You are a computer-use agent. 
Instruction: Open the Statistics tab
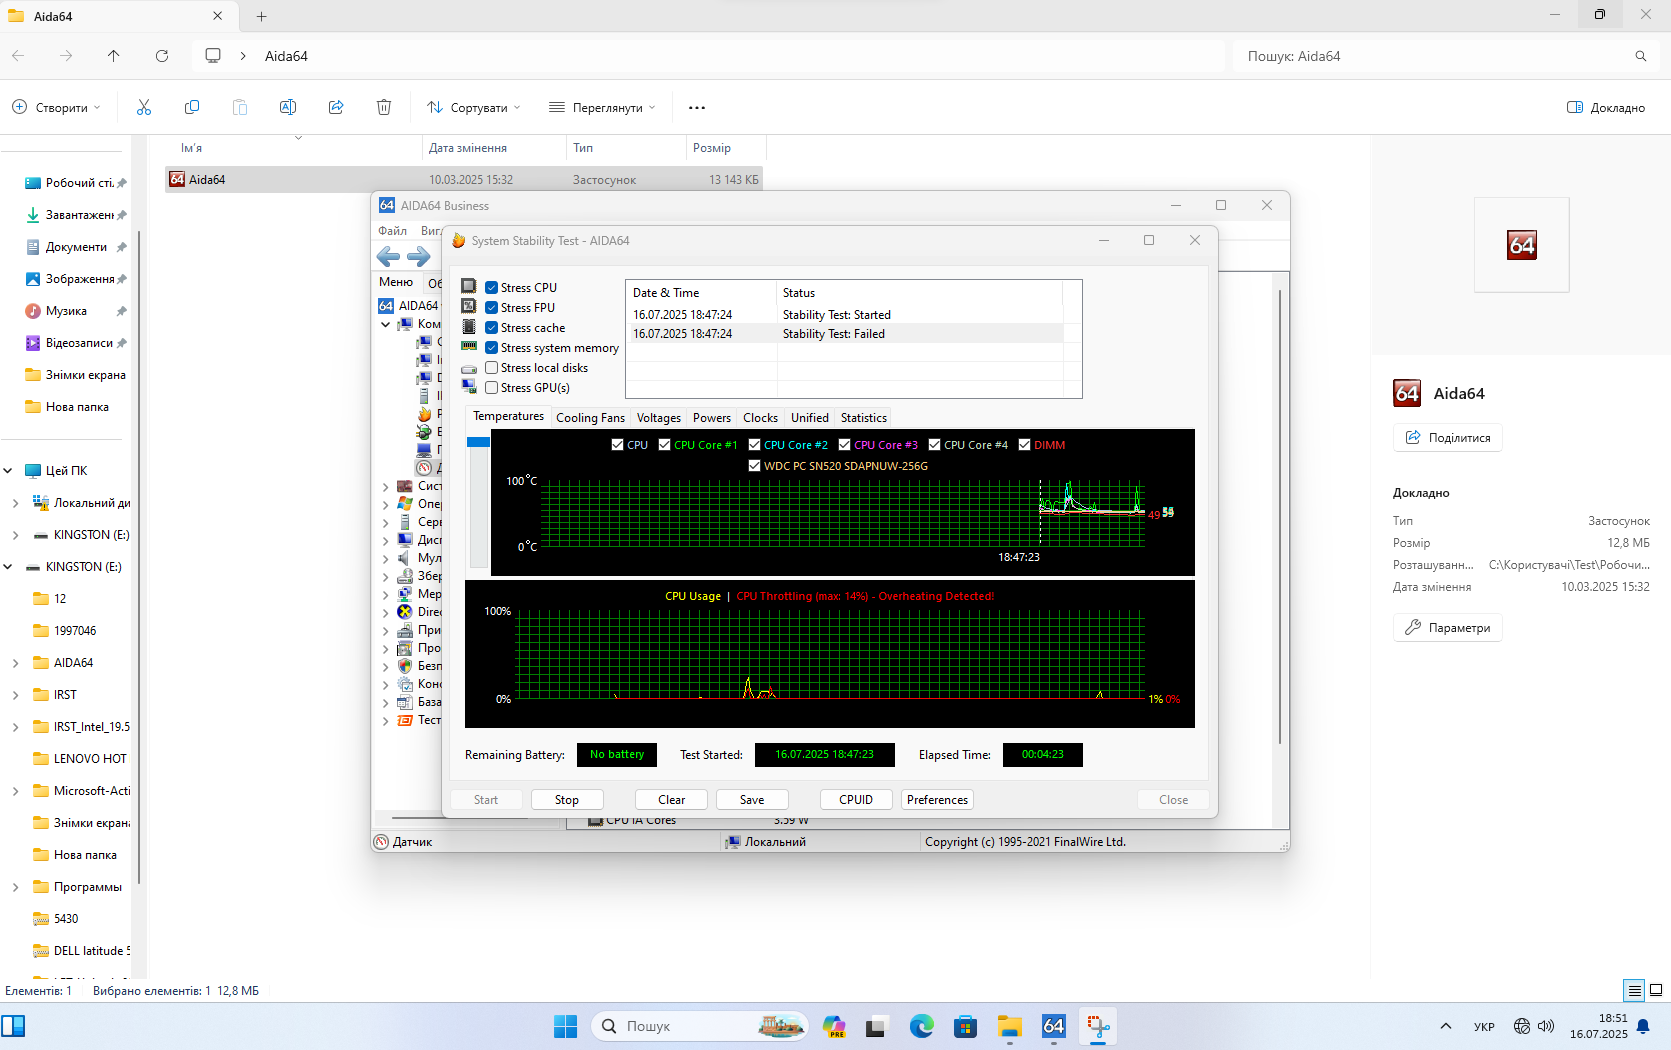pyautogui.click(x=863, y=418)
